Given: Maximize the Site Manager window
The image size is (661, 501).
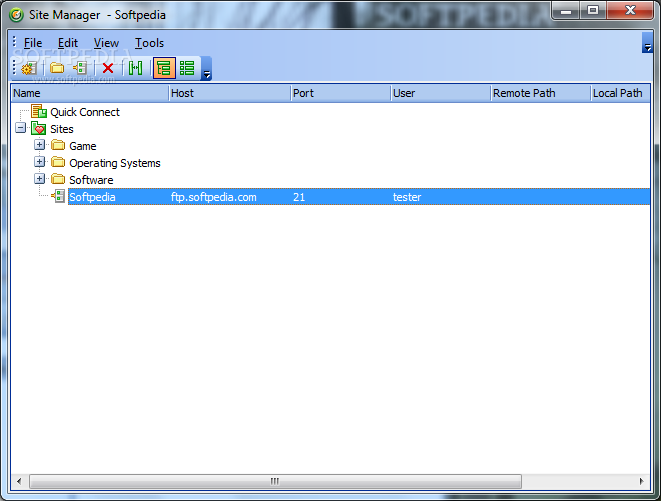Looking at the screenshot, I should (x=593, y=11).
